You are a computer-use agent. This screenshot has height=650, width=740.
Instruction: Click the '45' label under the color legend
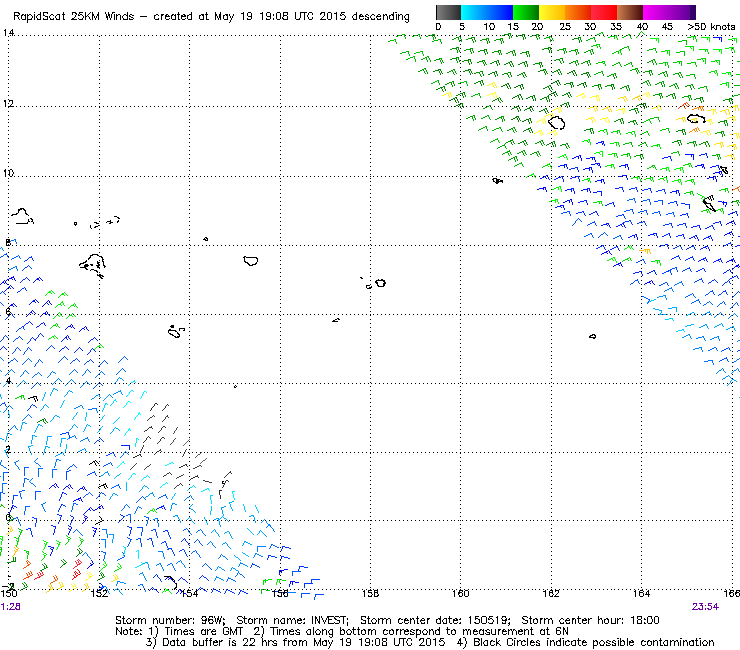click(x=667, y=27)
